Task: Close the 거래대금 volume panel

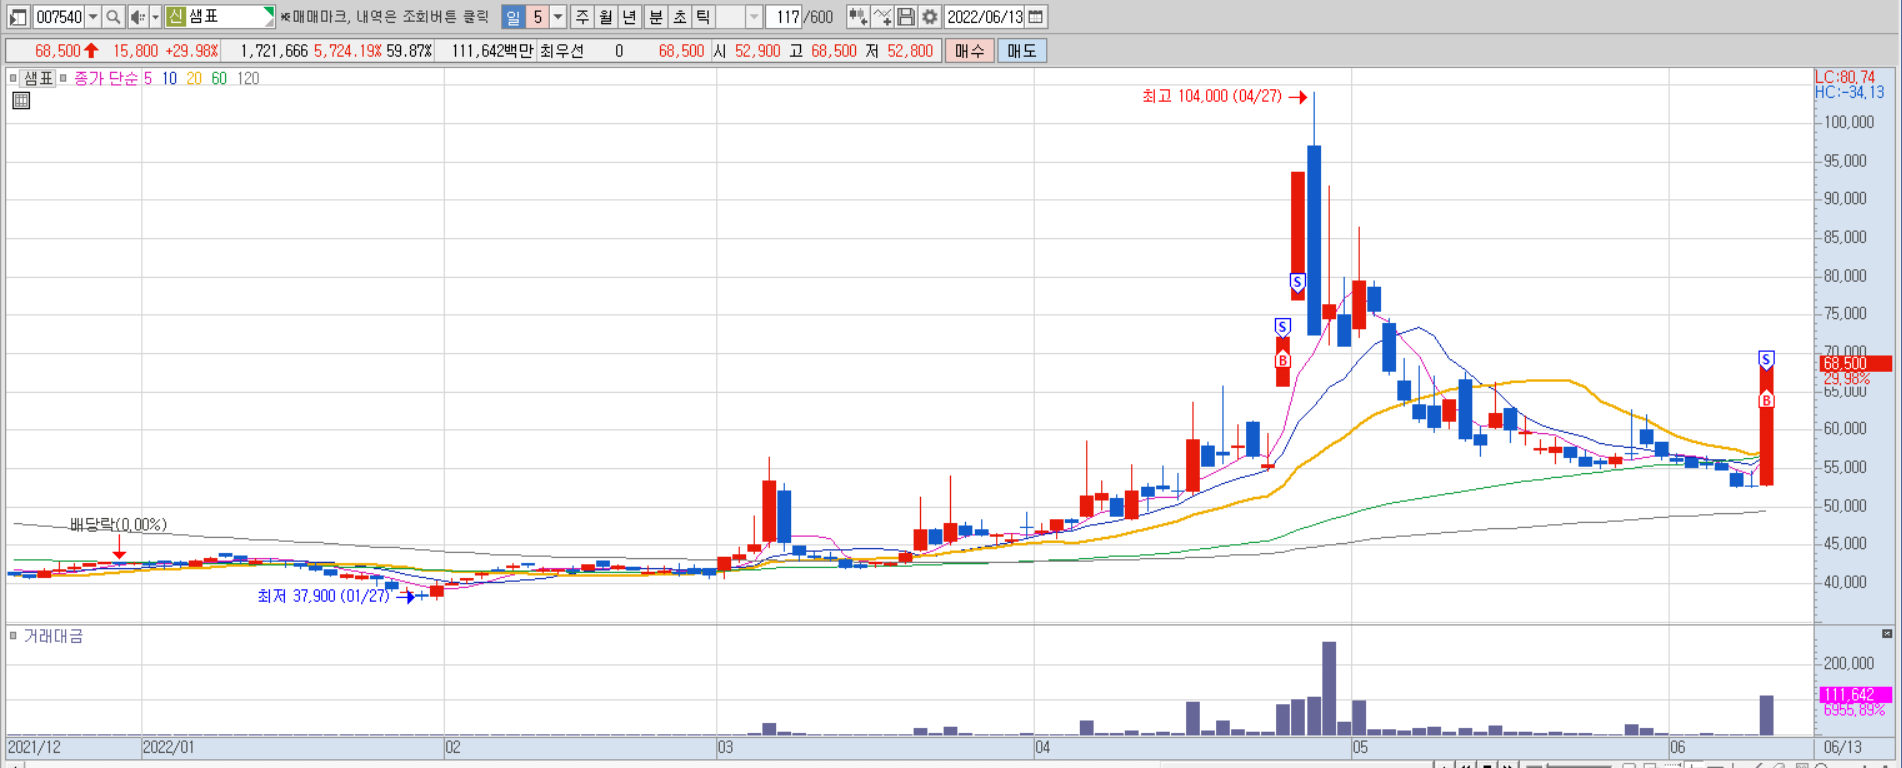Action: click(x=1887, y=634)
